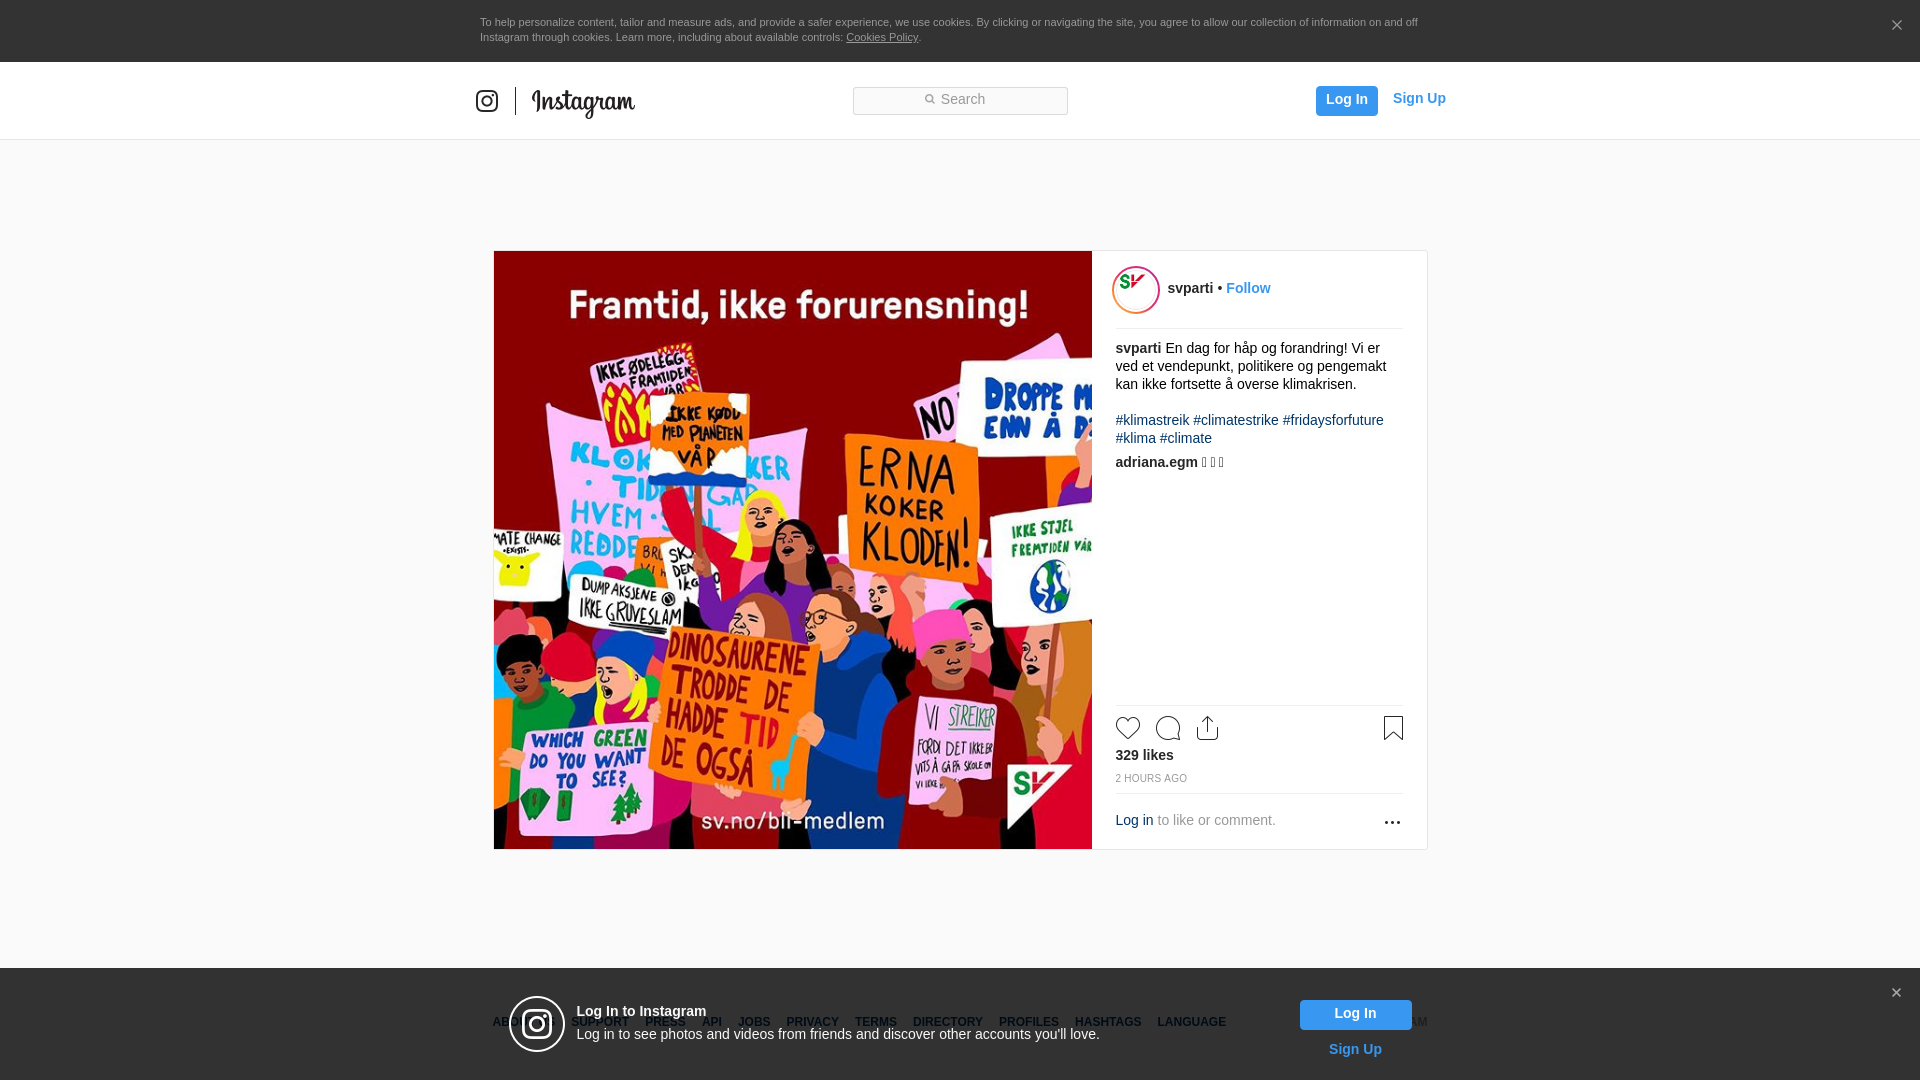Open the PROFILES footer link

pos(1029,1022)
